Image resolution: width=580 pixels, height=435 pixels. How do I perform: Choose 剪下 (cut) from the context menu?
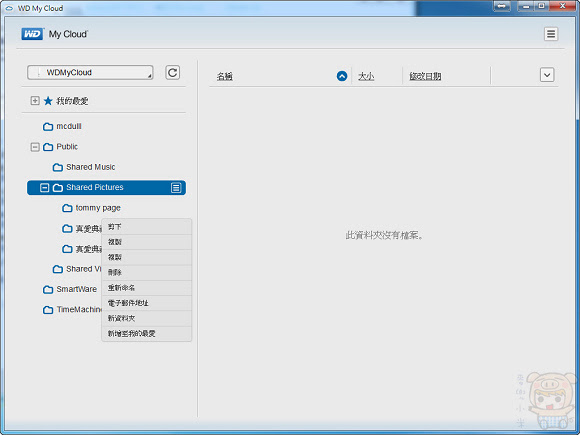tap(146, 226)
